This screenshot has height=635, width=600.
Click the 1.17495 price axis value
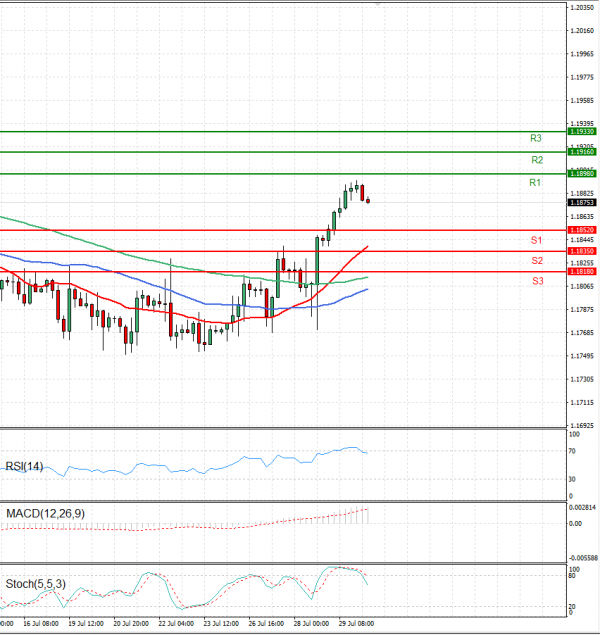pyautogui.click(x=582, y=356)
